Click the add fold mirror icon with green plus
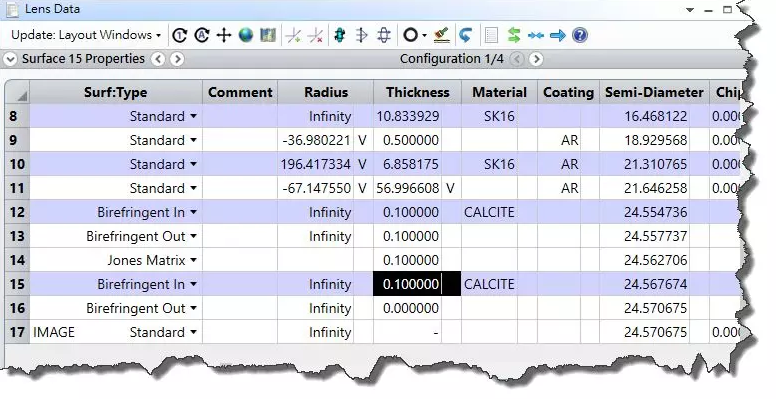Screen dimensions: 776x399 293,35
